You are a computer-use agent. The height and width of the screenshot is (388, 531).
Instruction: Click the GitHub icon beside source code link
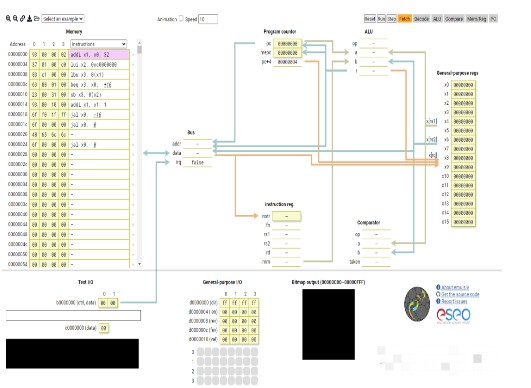pos(438,294)
